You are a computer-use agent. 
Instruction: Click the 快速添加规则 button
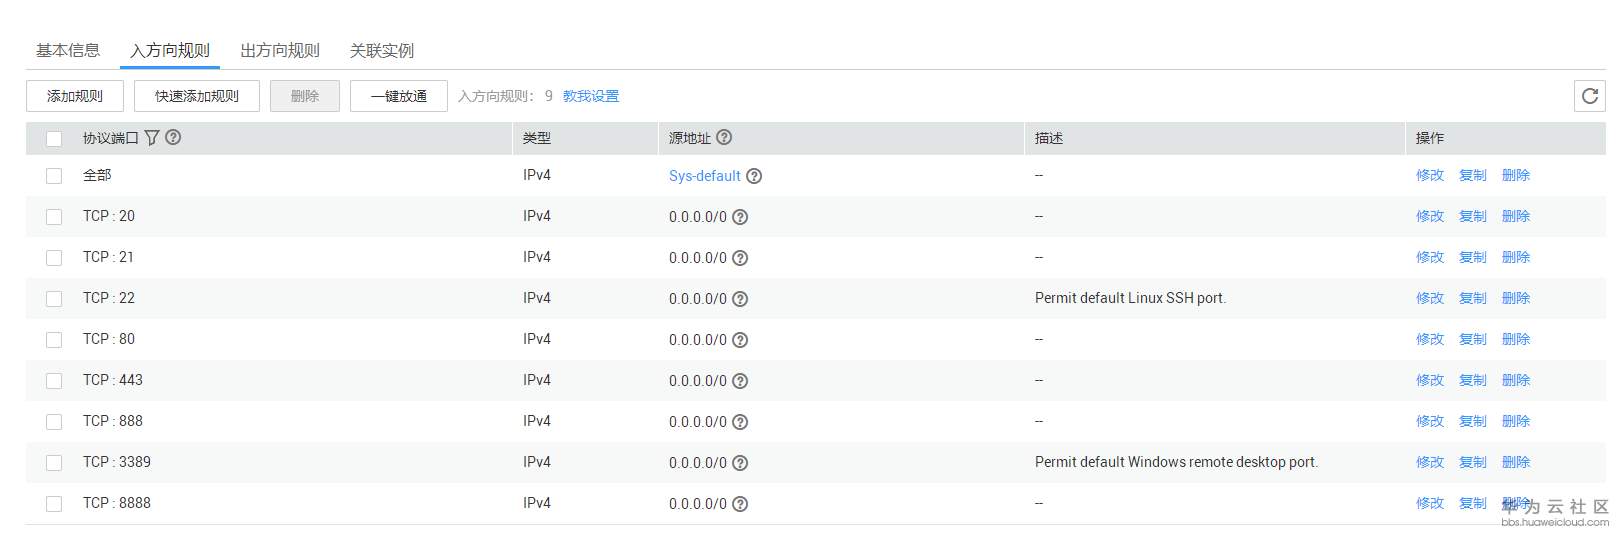(x=197, y=96)
